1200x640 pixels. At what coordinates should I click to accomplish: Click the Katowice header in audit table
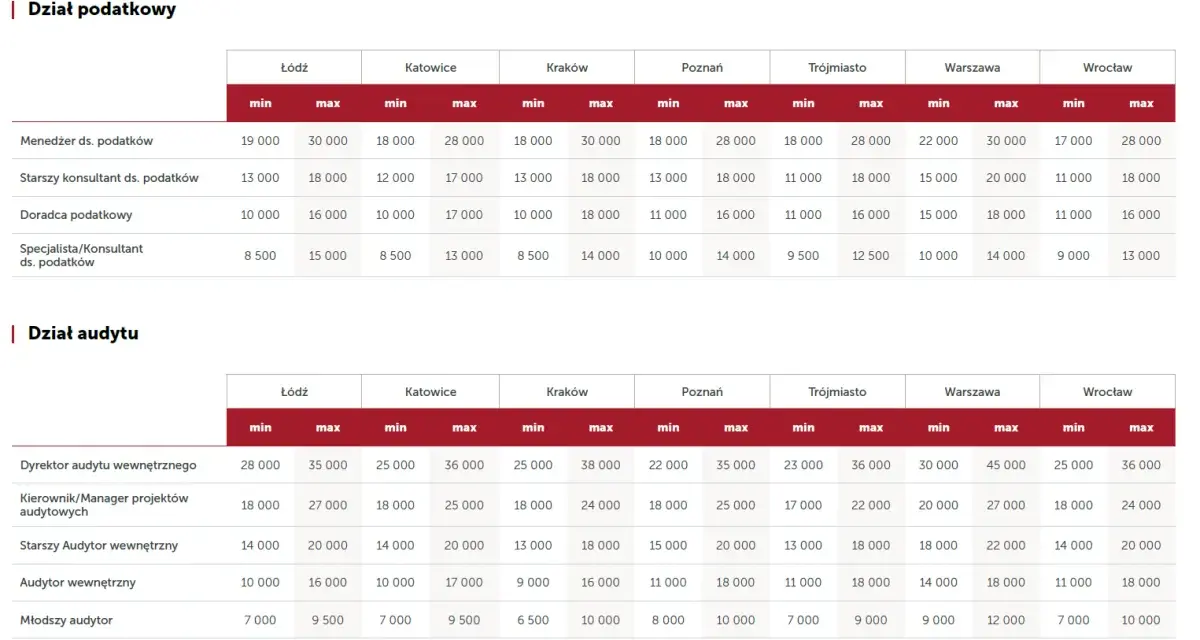431,392
